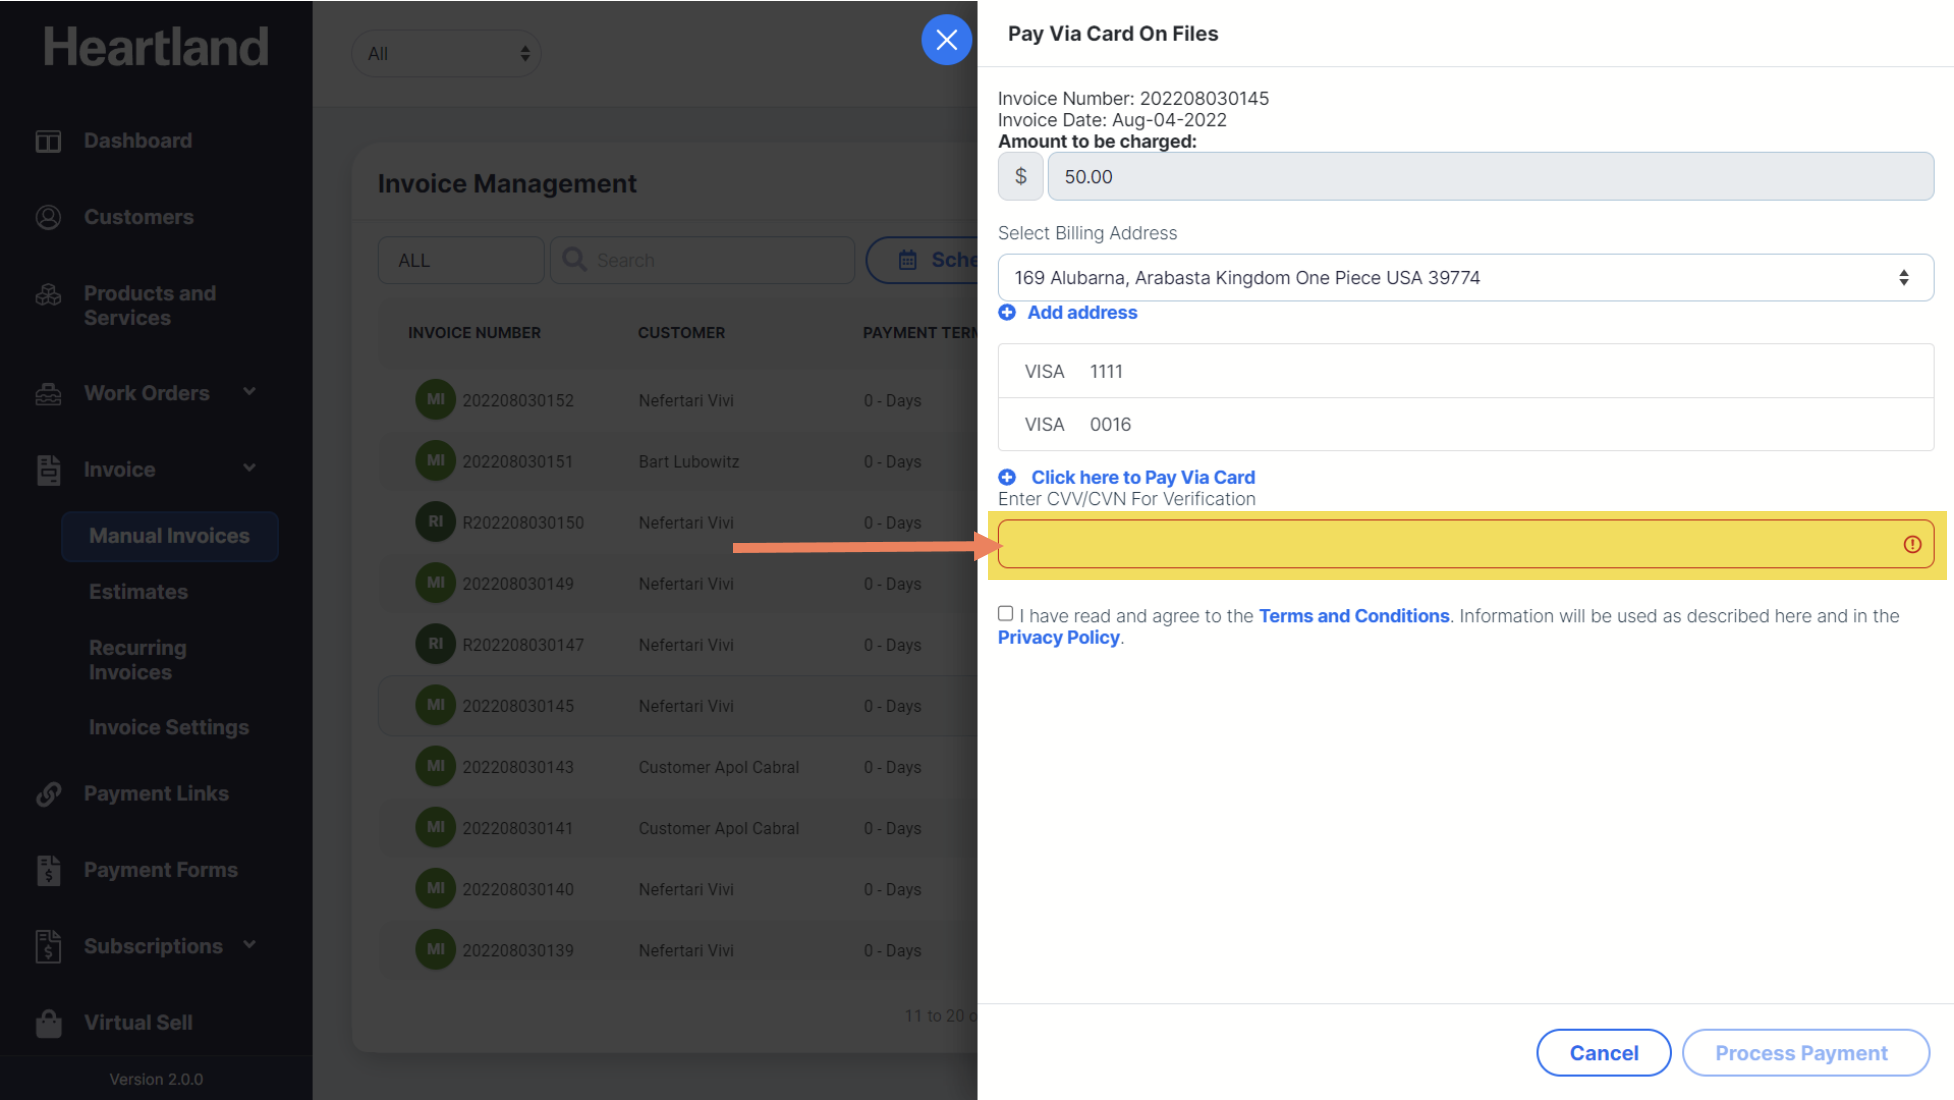Image resolution: width=1954 pixels, height=1100 pixels.
Task: Expand the Work Orders submenu chevron
Action: (249, 392)
